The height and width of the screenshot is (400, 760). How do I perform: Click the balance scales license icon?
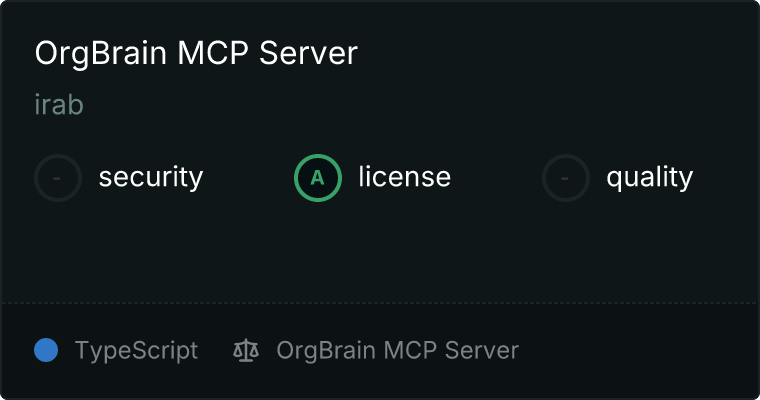(x=246, y=350)
